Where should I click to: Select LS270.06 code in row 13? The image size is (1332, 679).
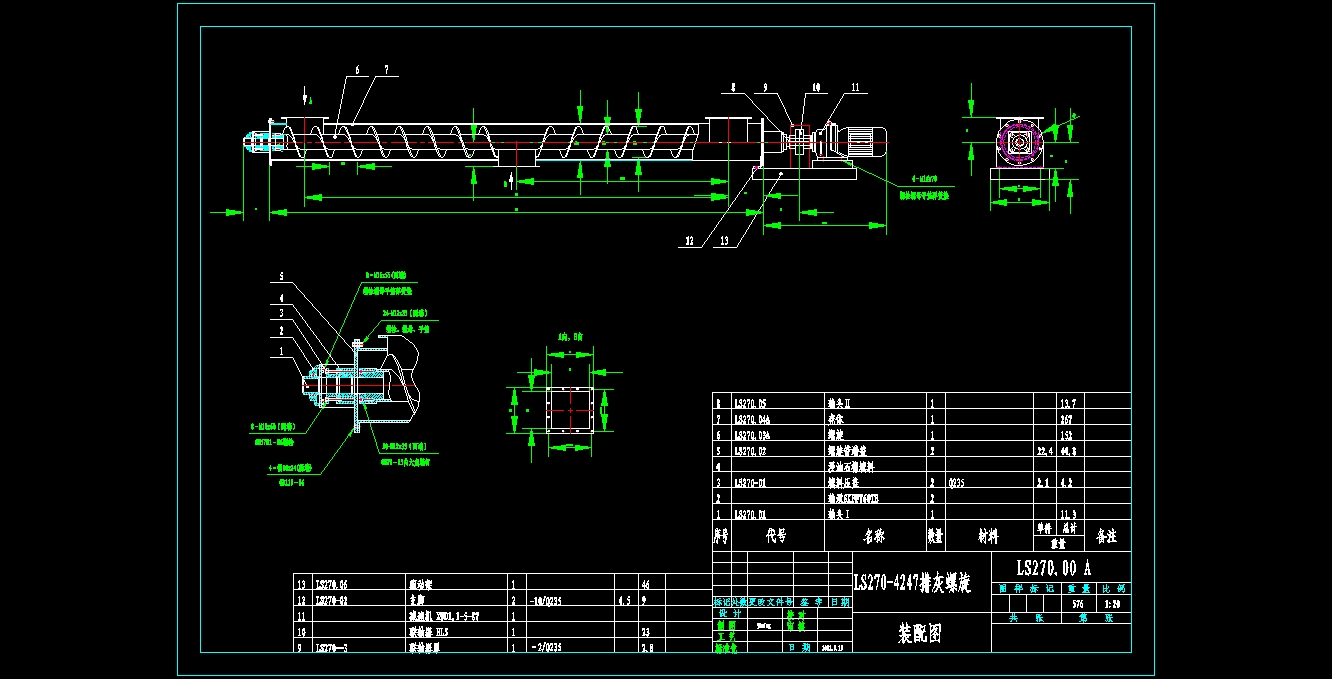(334, 584)
